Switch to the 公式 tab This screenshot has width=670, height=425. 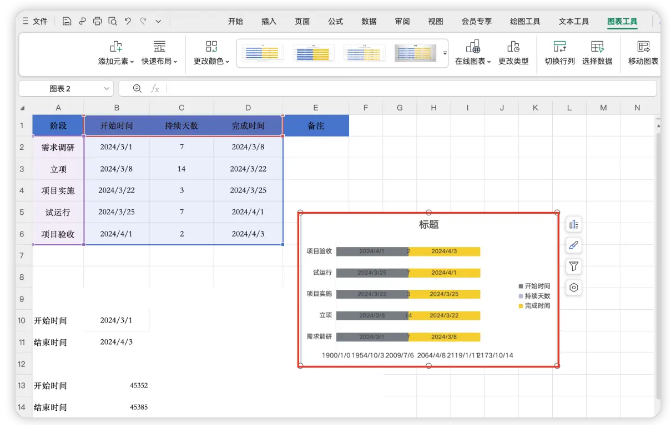[x=335, y=21]
